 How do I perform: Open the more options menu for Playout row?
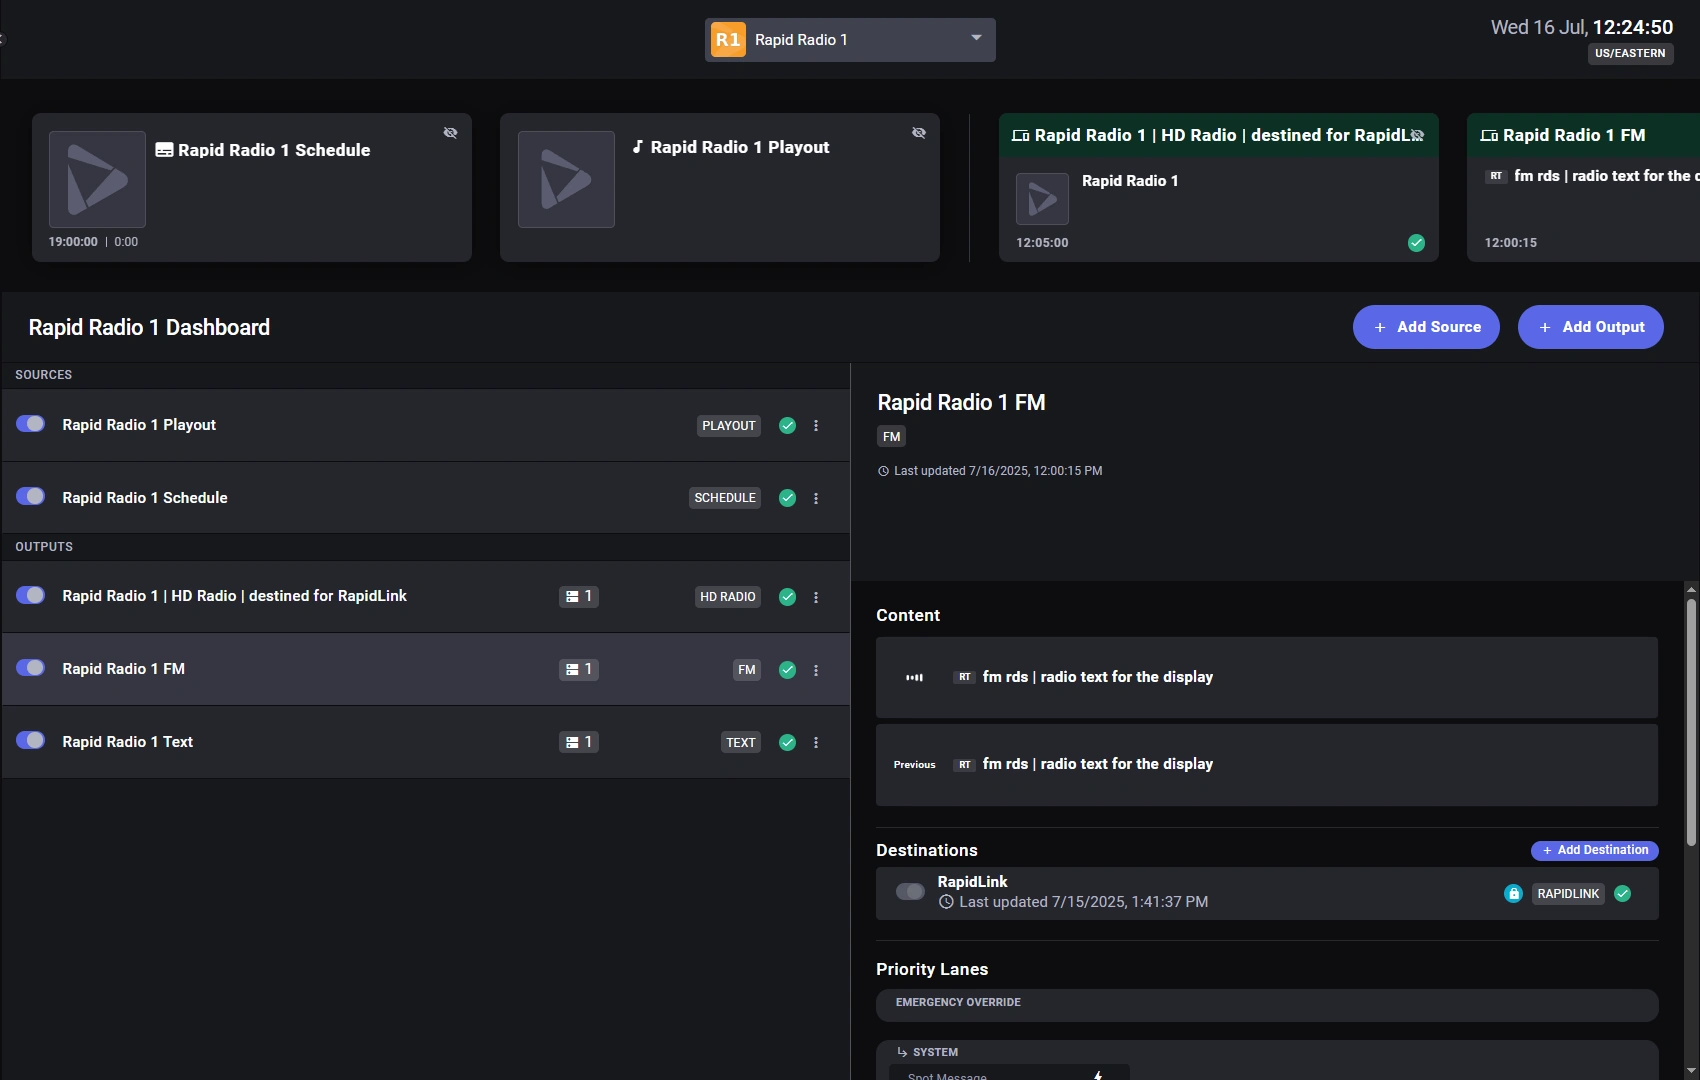tap(816, 426)
